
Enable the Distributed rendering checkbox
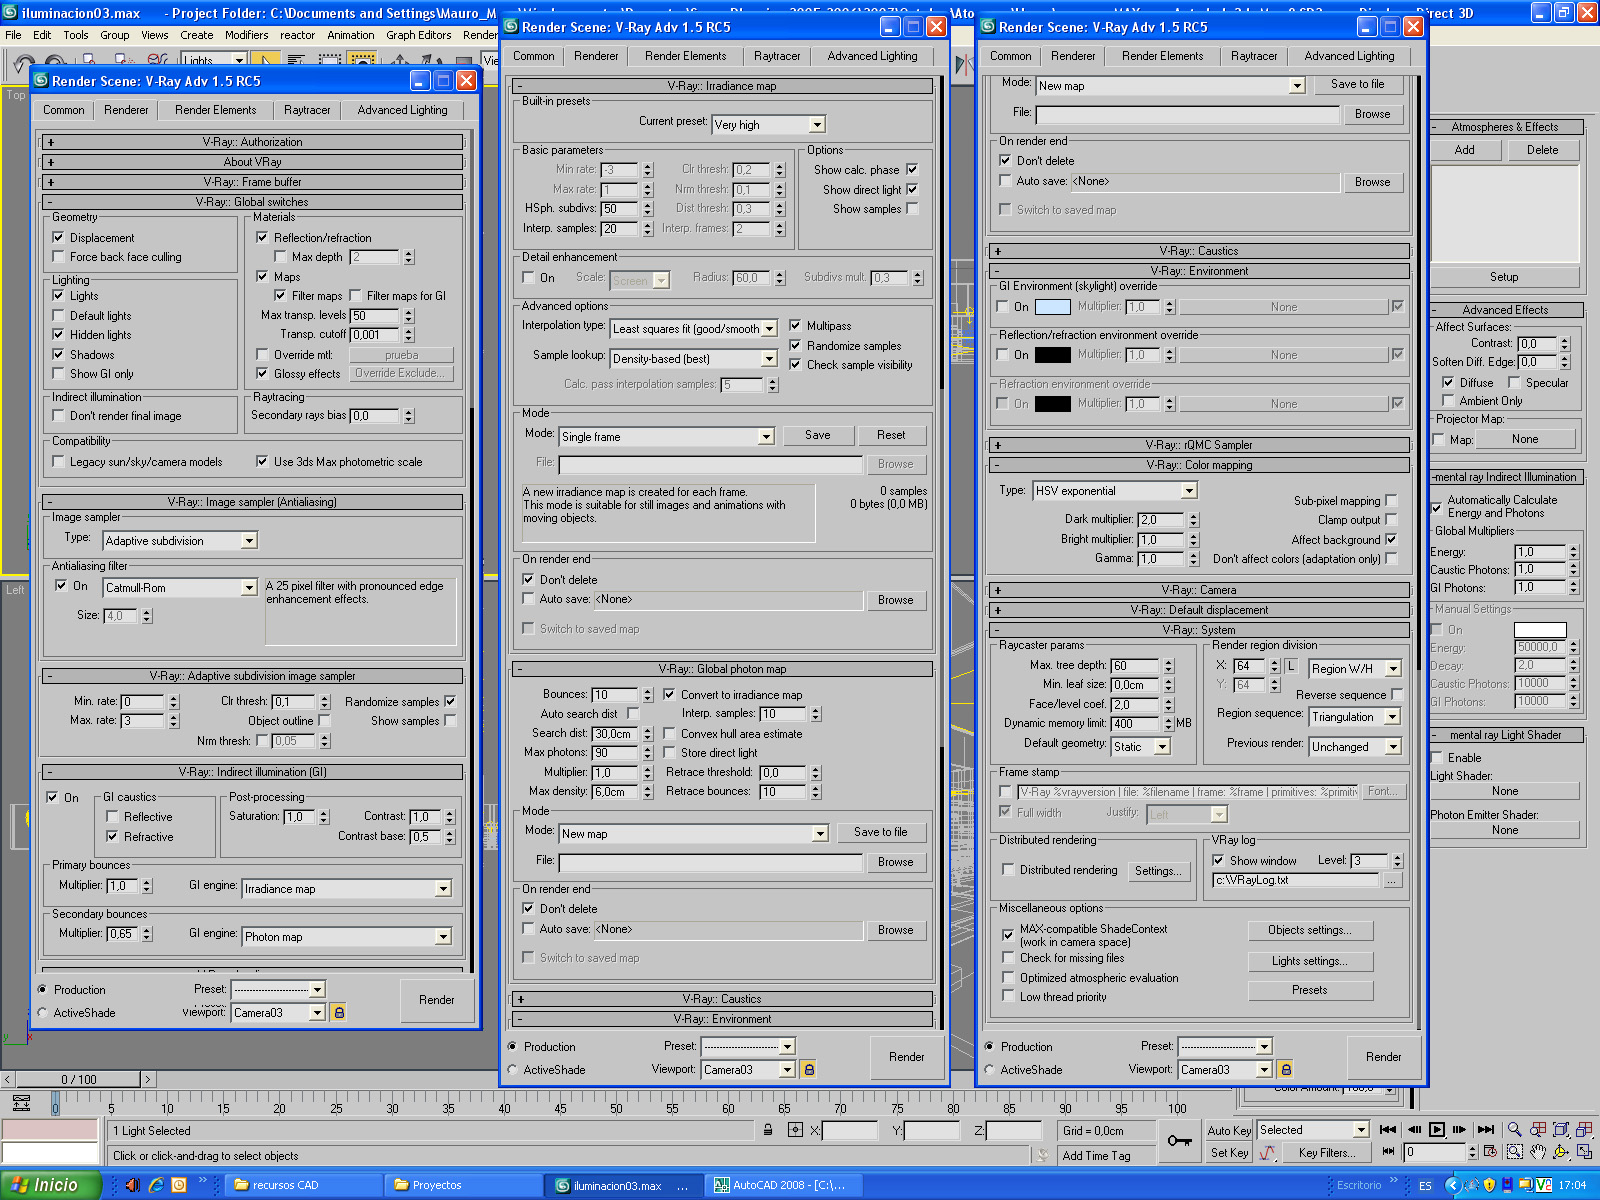(x=1008, y=870)
